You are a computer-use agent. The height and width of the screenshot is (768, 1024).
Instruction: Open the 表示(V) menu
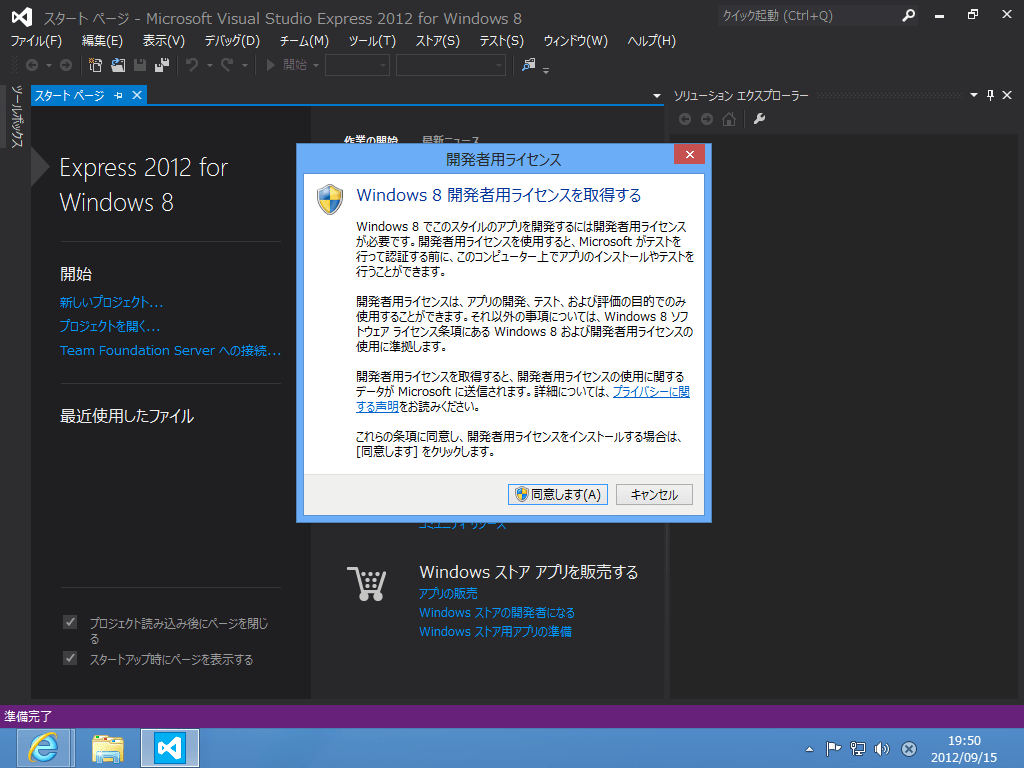coord(164,41)
